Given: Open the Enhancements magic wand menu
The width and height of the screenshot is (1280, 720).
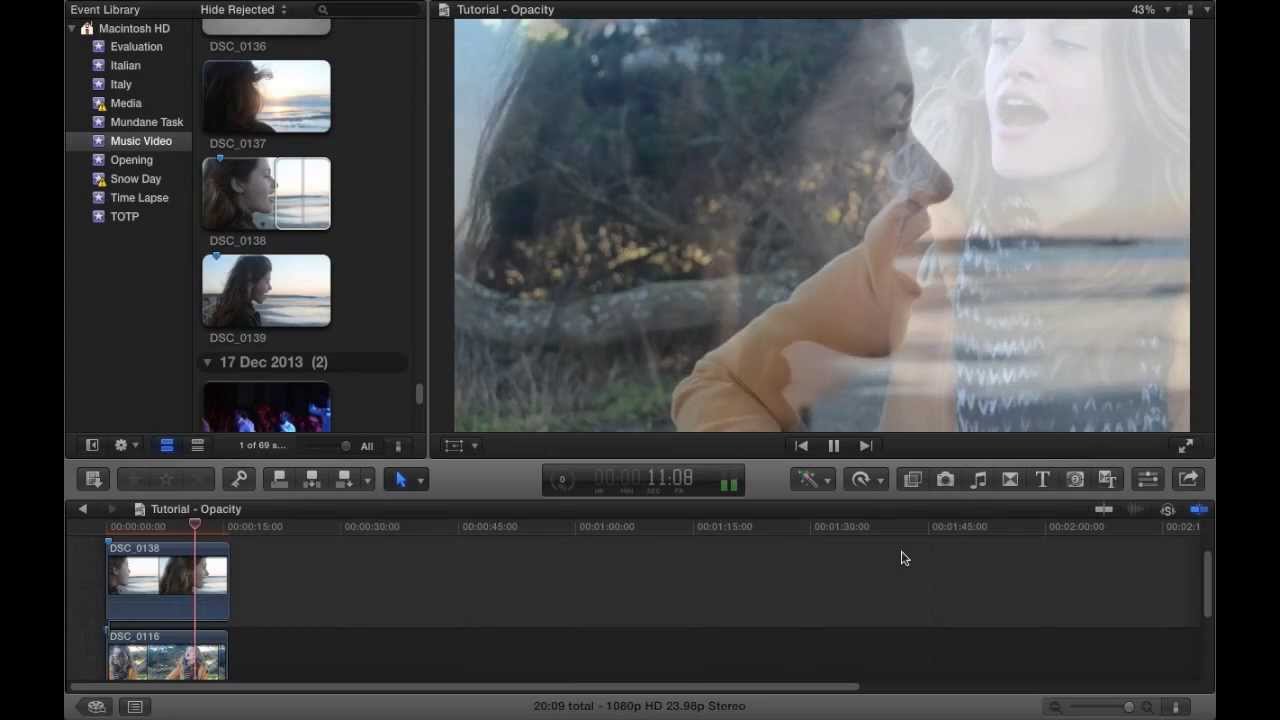Looking at the screenshot, I should 814,480.
